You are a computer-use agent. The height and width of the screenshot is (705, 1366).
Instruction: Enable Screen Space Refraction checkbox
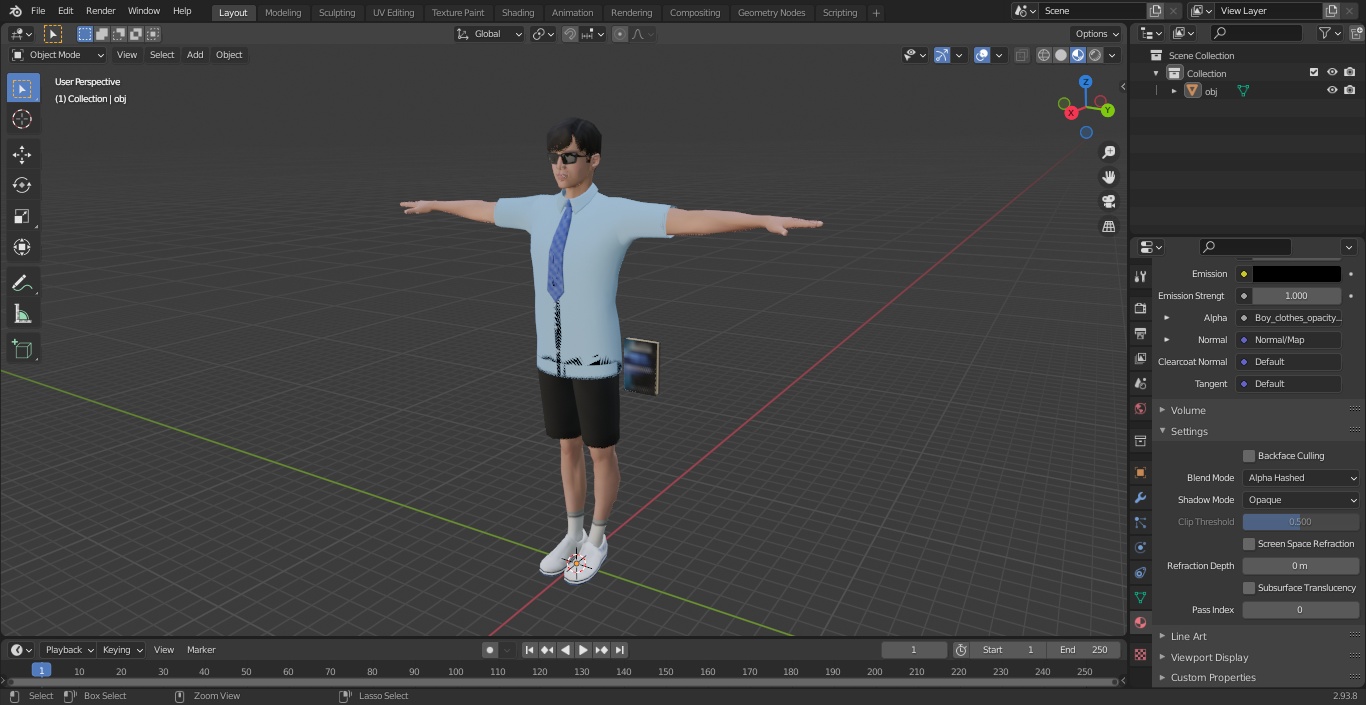coord(1249,544)
